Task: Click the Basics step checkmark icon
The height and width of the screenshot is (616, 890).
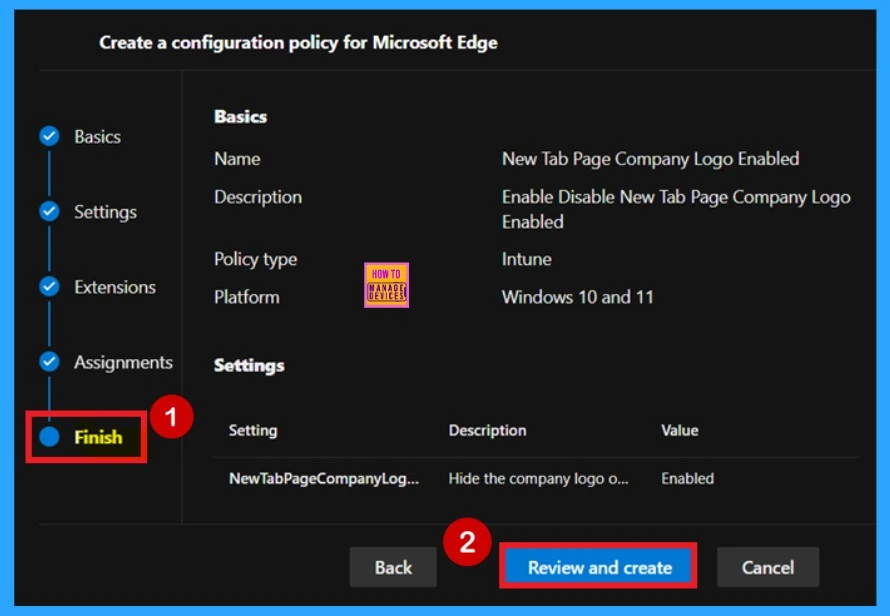Action: click(49, 136)
